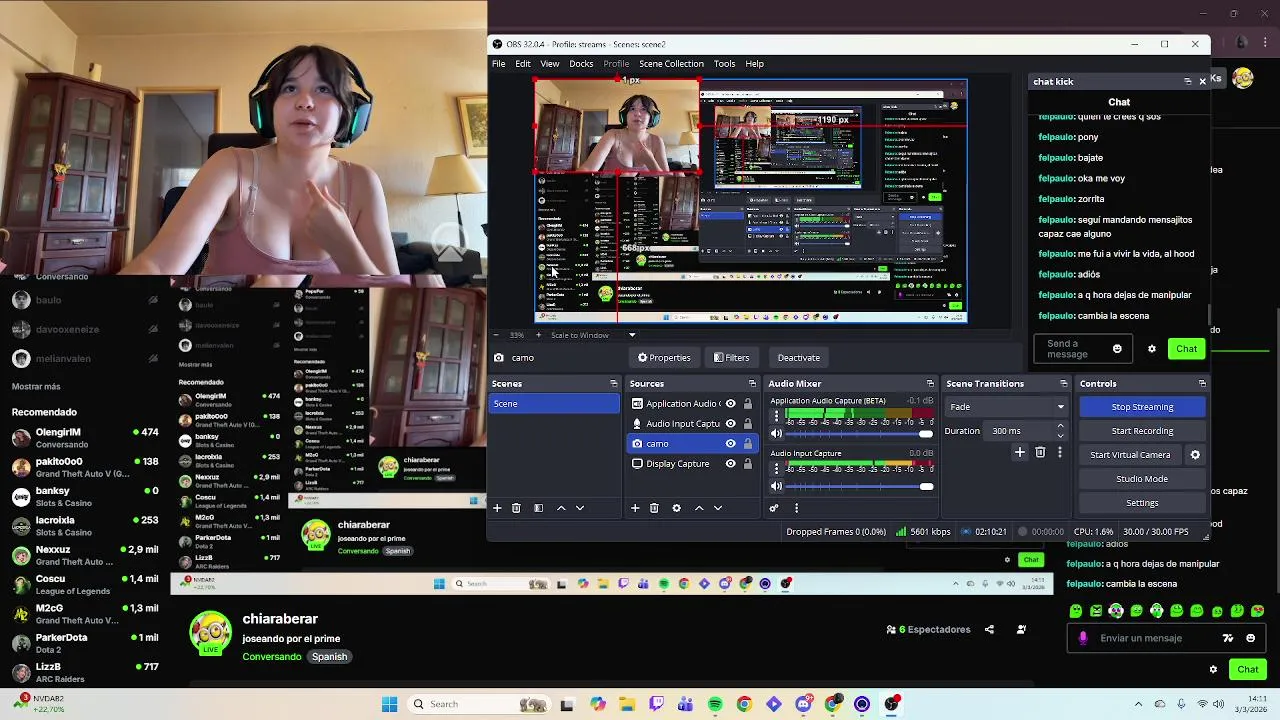The image size is (1280, 720).
Task: Open scene filters icon in Scenes dock
Action: tap(538, 508)
